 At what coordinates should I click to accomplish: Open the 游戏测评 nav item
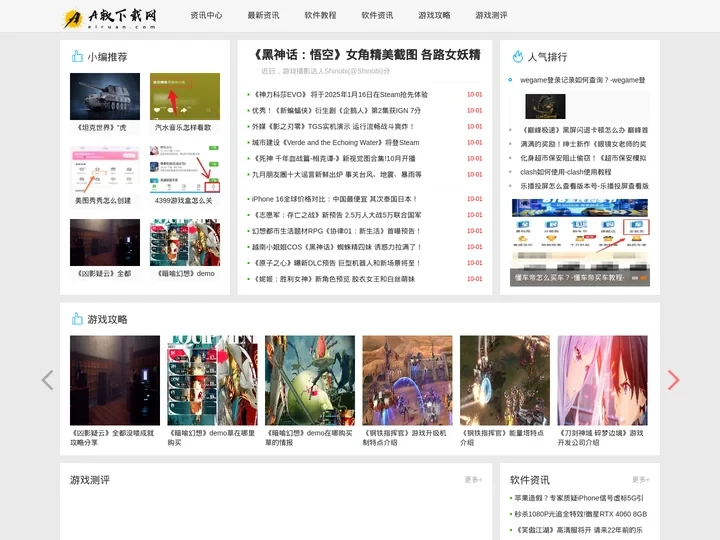[x=491, y=15]
